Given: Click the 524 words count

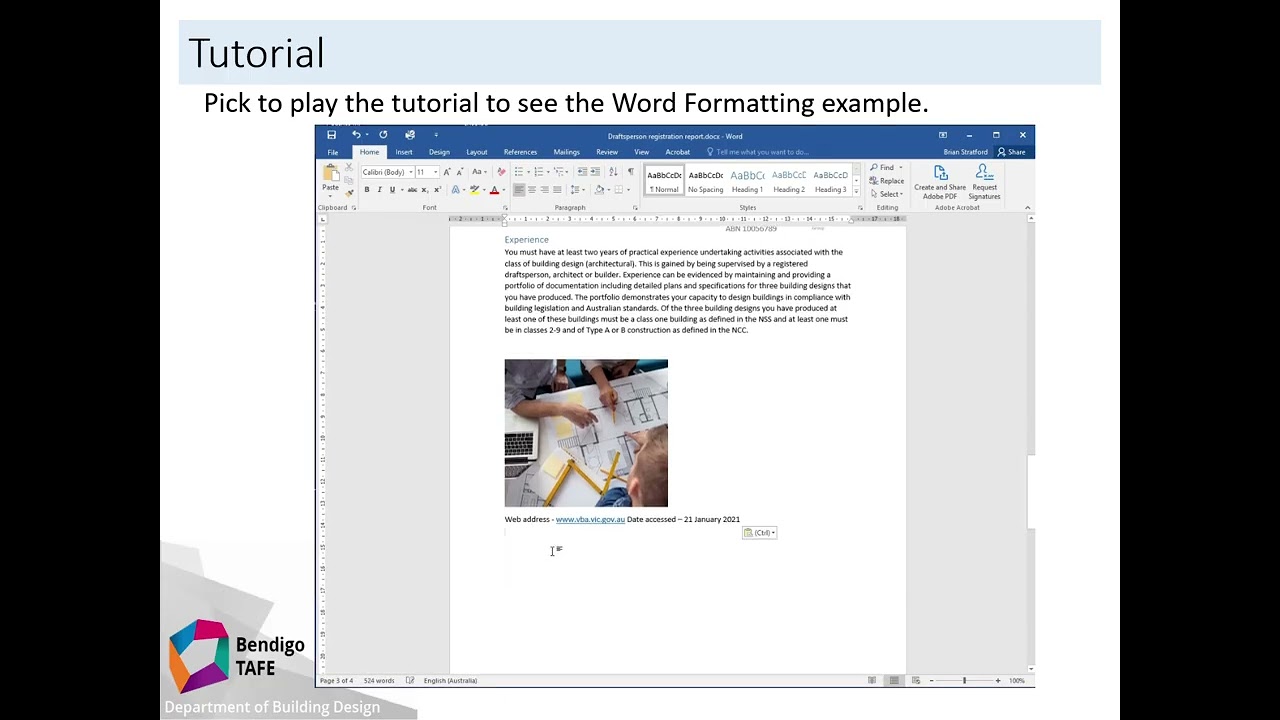Looking at the screenshot, I should 378,681.
